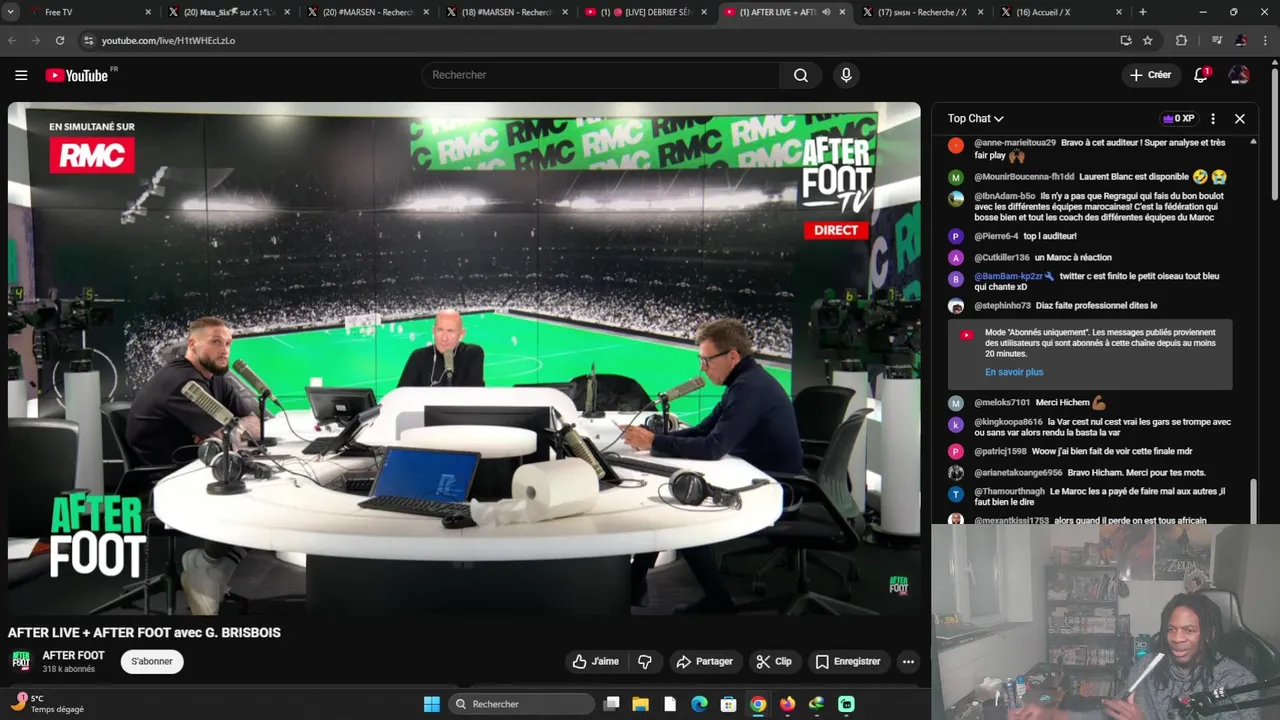Open Chrome tab search chevron
The width and height of the screenshot is (1280, 720).
10,12
